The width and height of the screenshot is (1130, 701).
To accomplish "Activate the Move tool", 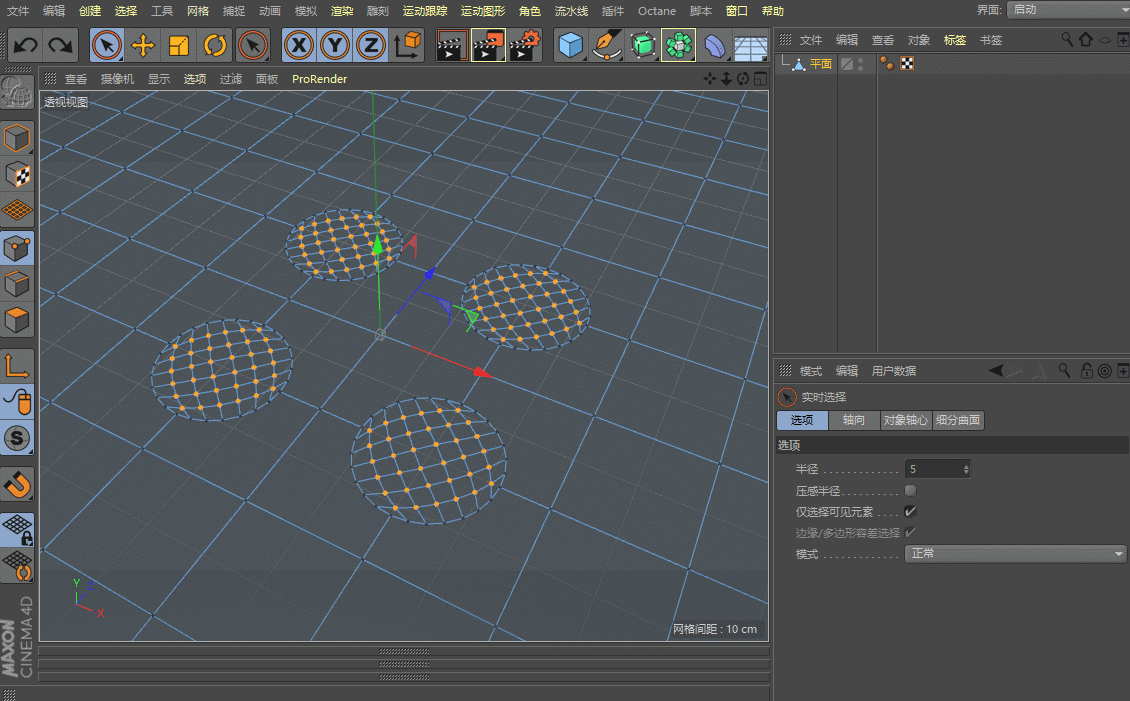I will (x=143, y=45).
